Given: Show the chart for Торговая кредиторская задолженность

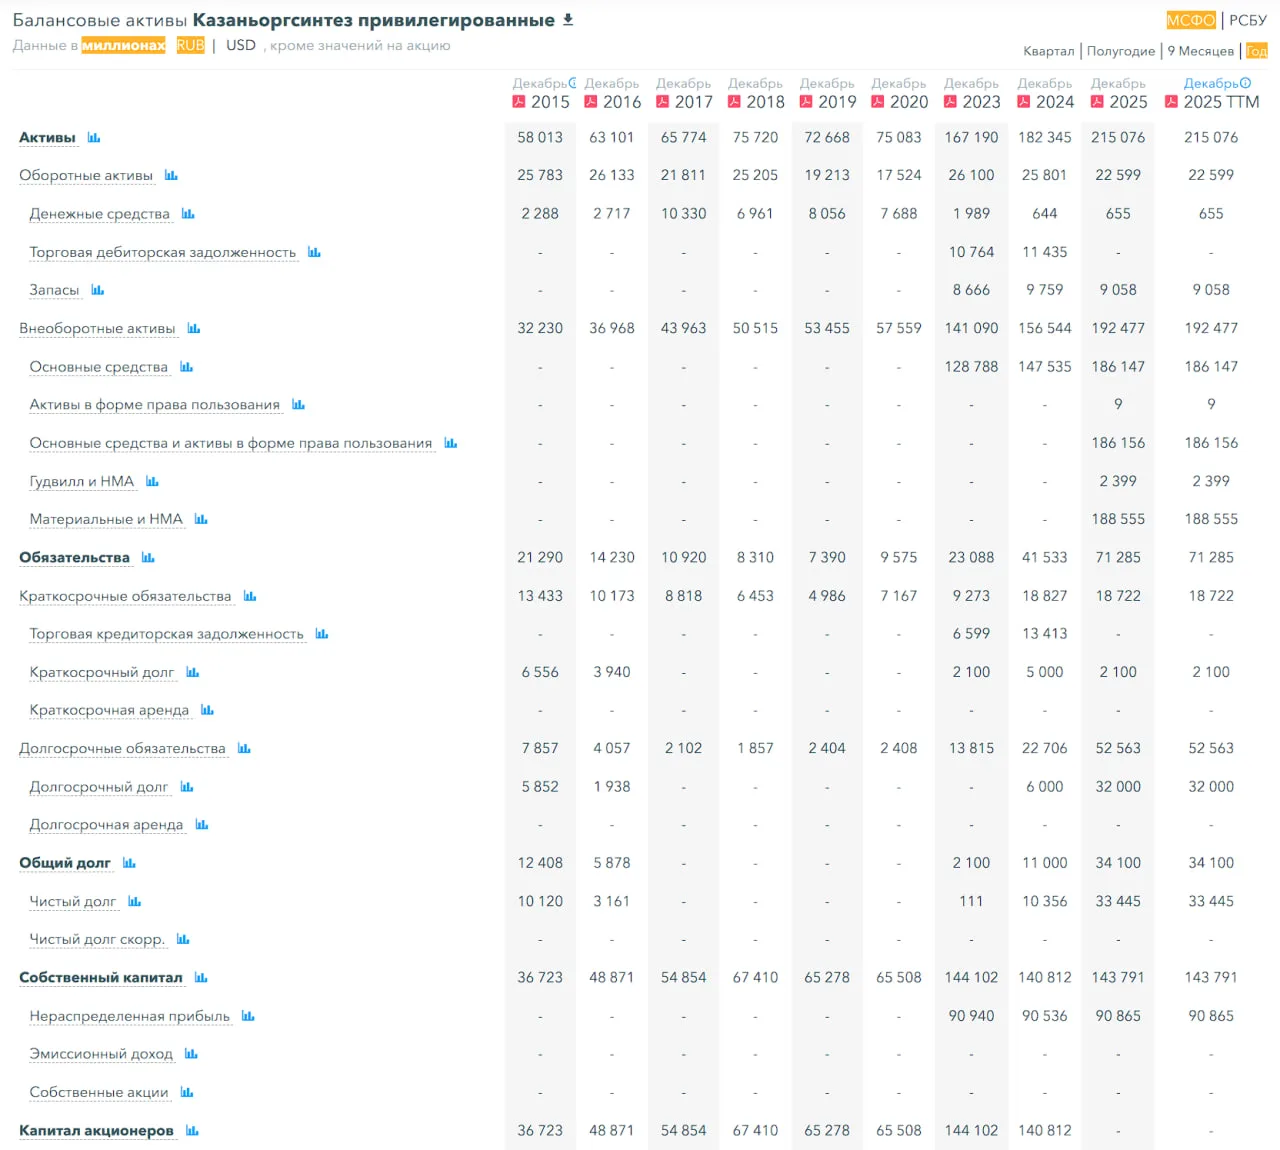Looking at the screenshot, I should pos(322,634).
